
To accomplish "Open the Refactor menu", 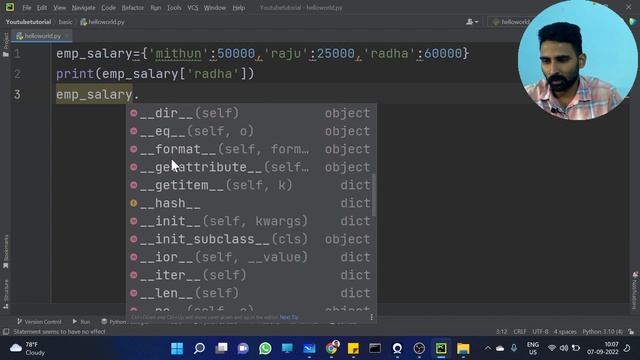I will pos(133,8).
